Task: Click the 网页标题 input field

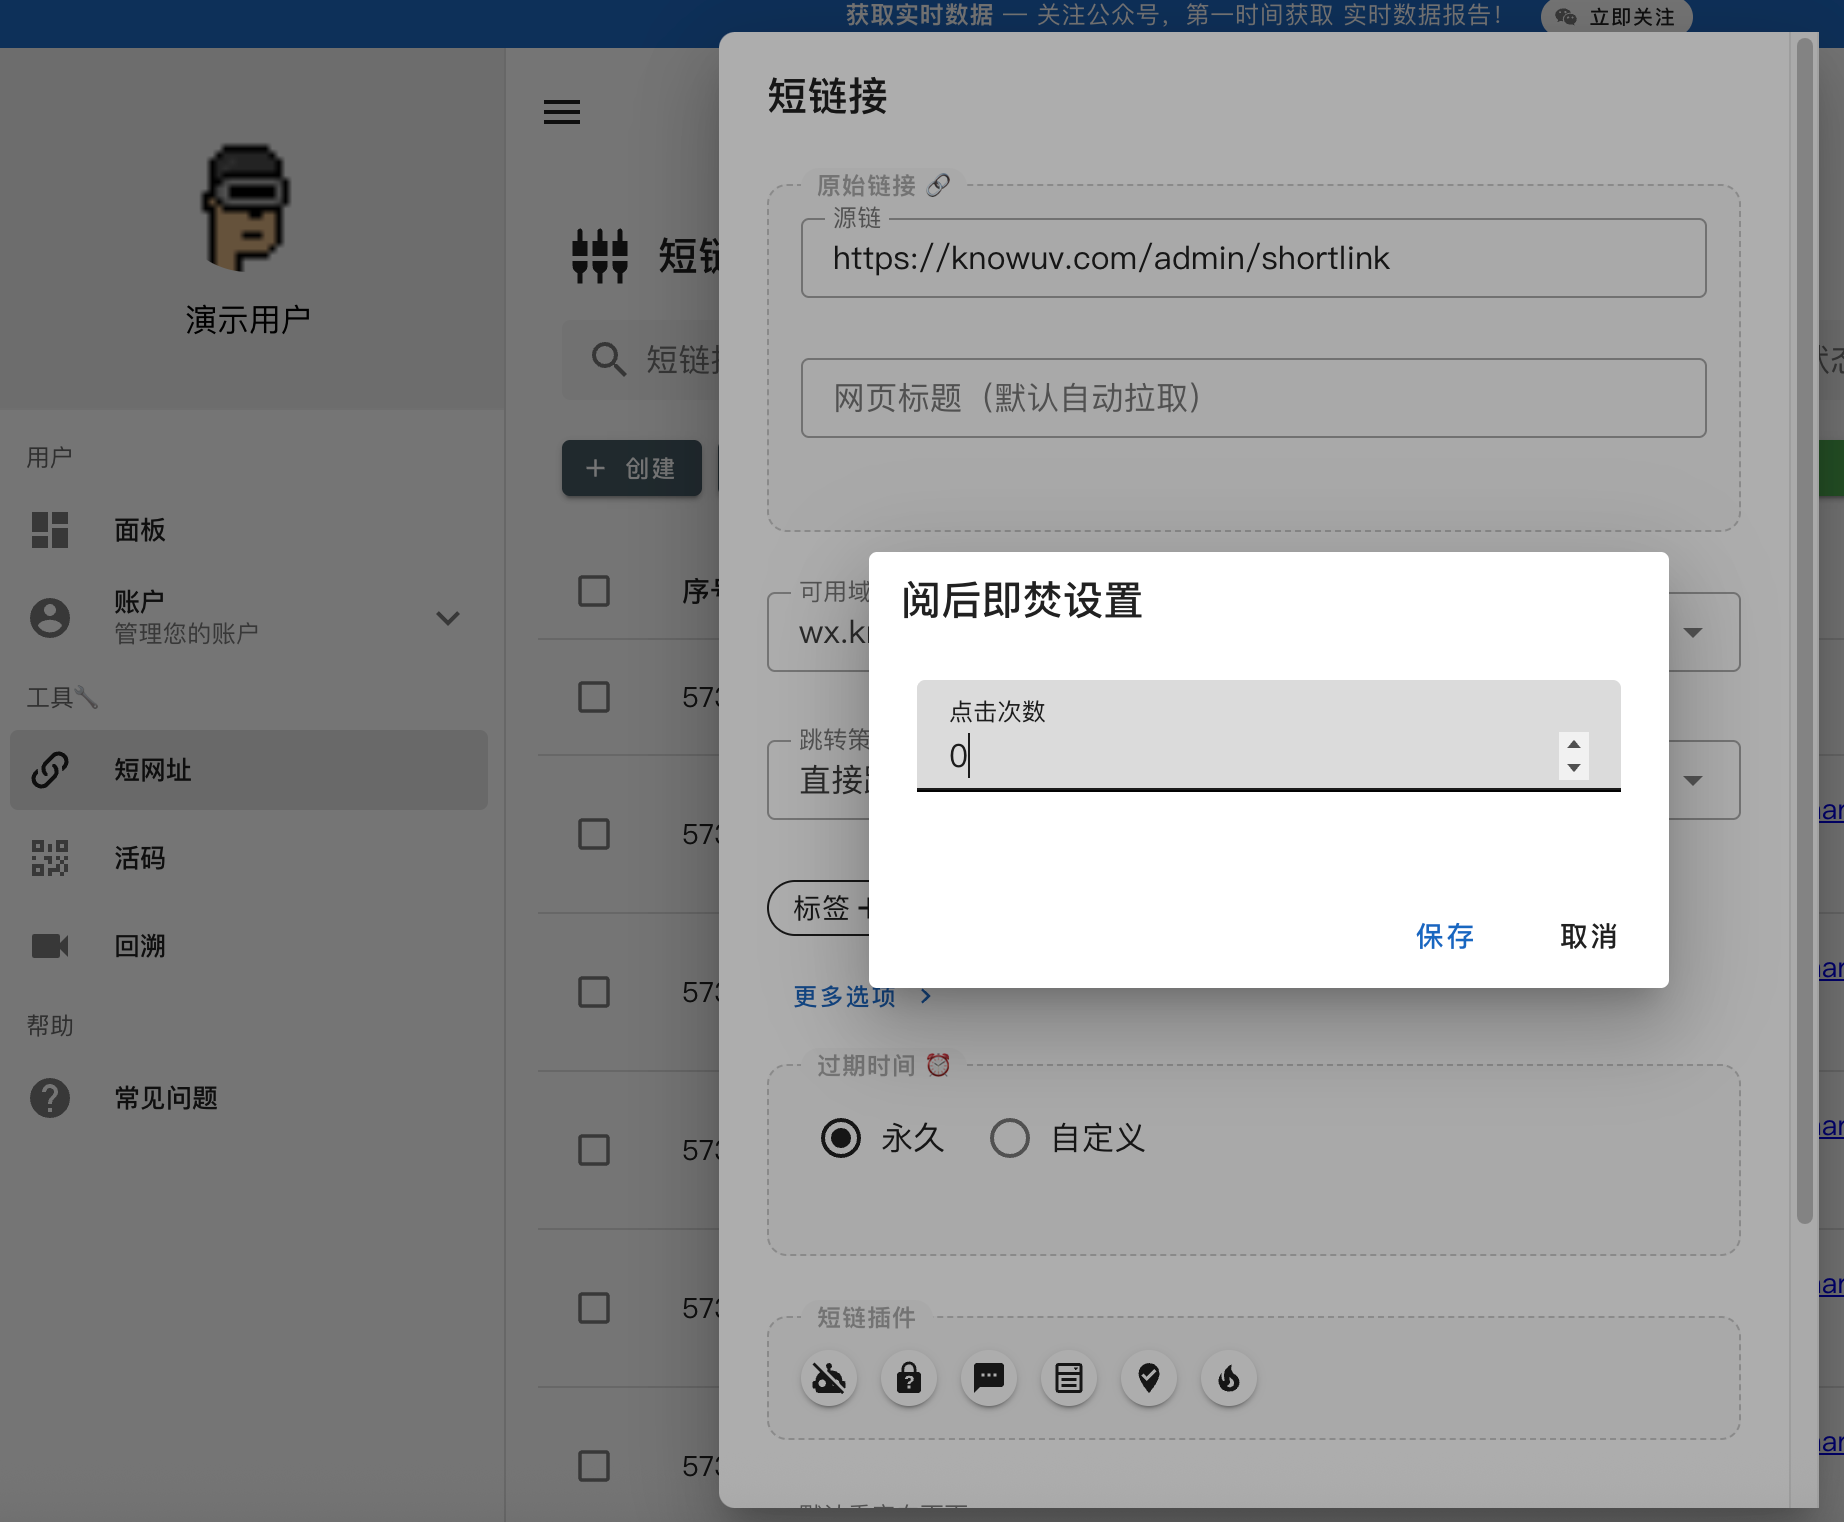Action: 1253,398
